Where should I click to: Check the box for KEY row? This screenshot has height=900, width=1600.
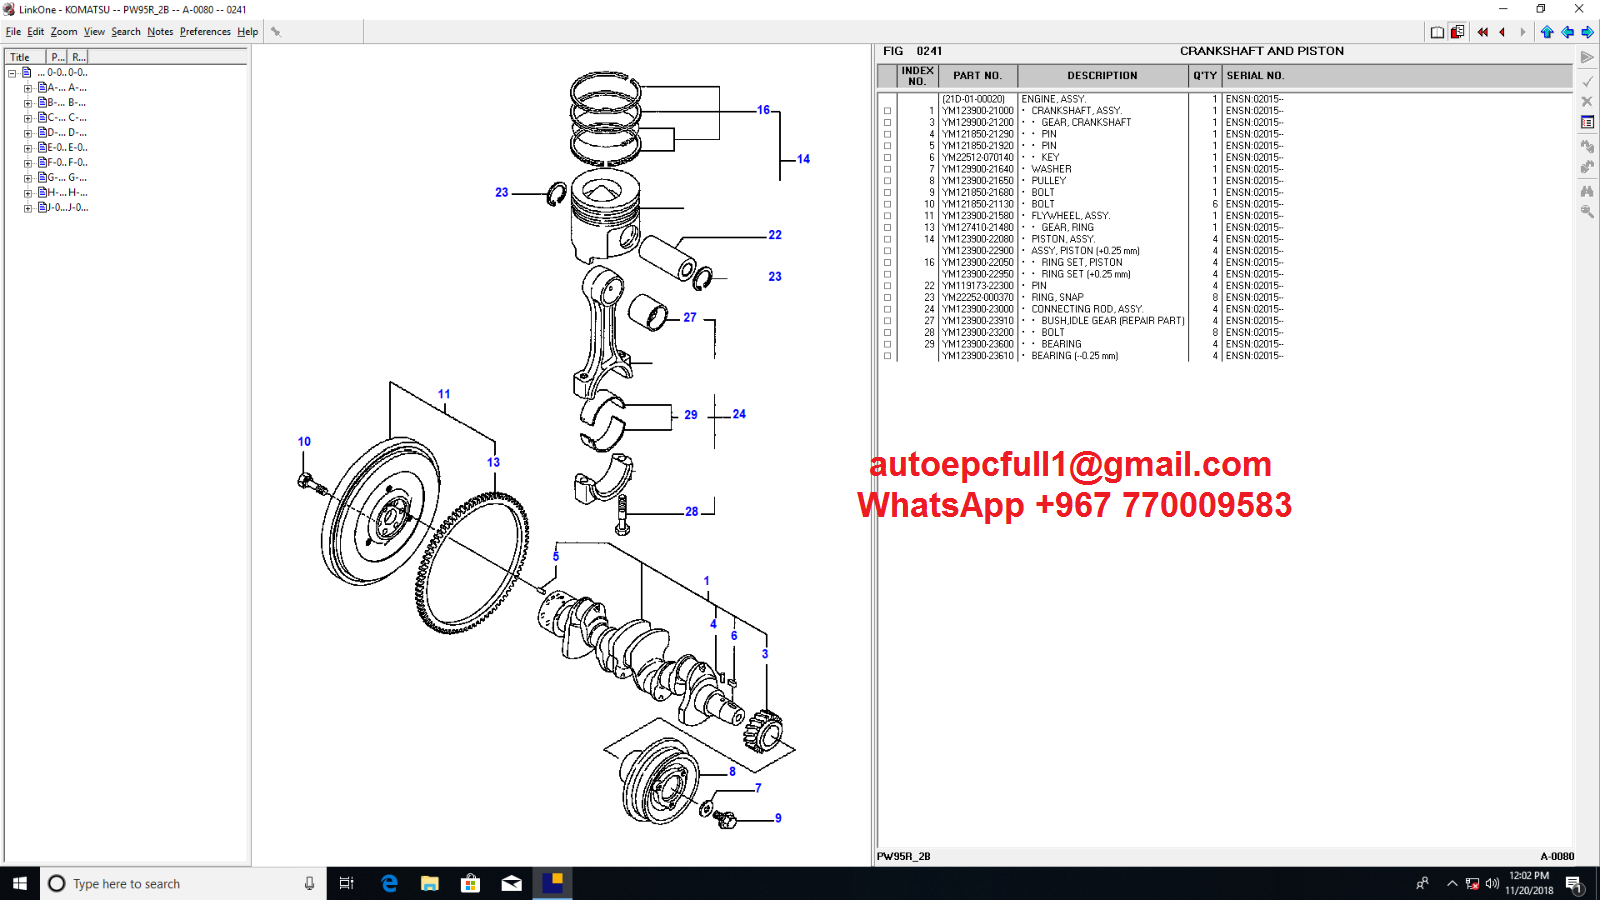[887, 157]
